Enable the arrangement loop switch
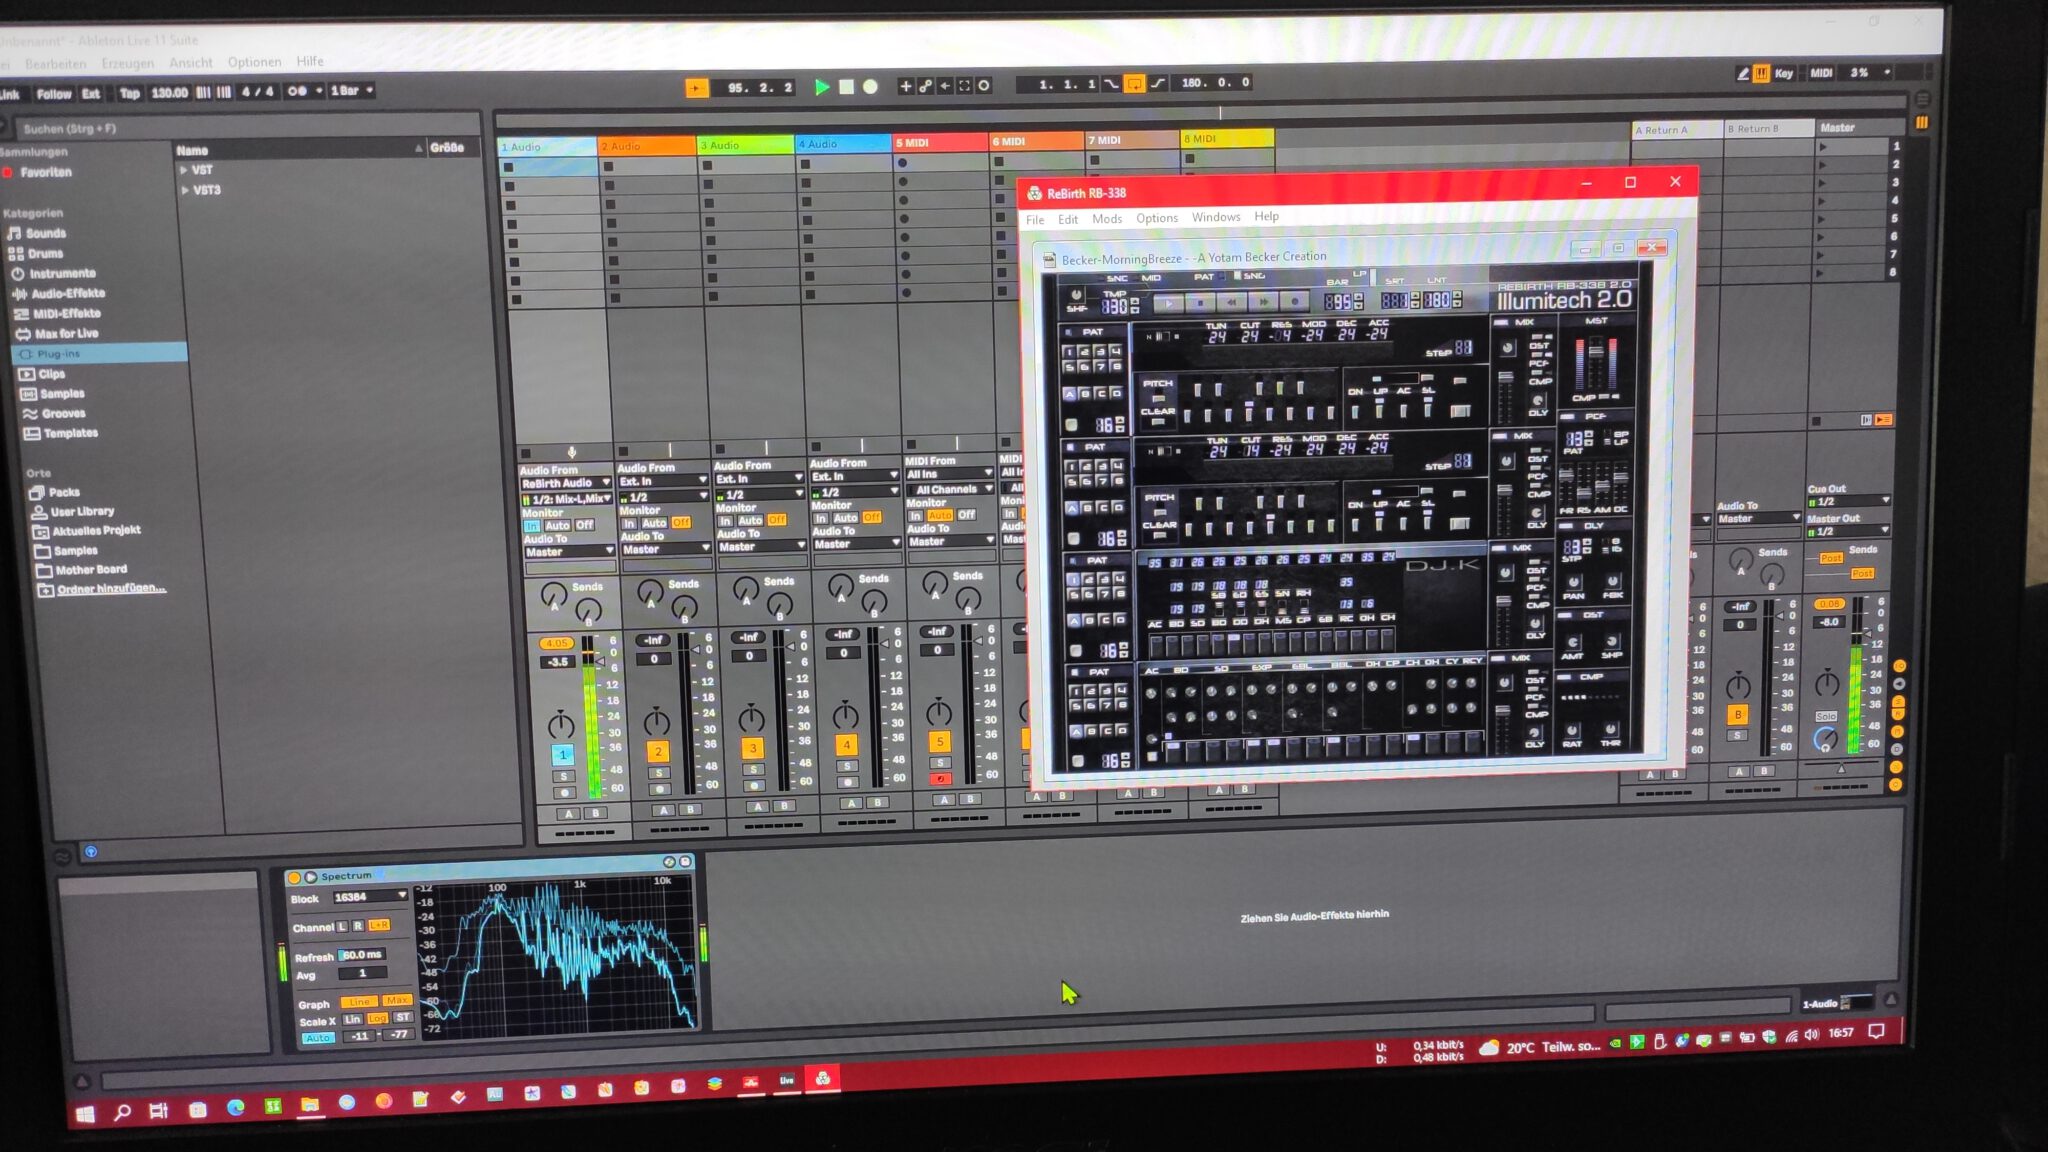The height and width of the screenshot is (1152, 2048). pyautogui.click(x=1135, y=85)
